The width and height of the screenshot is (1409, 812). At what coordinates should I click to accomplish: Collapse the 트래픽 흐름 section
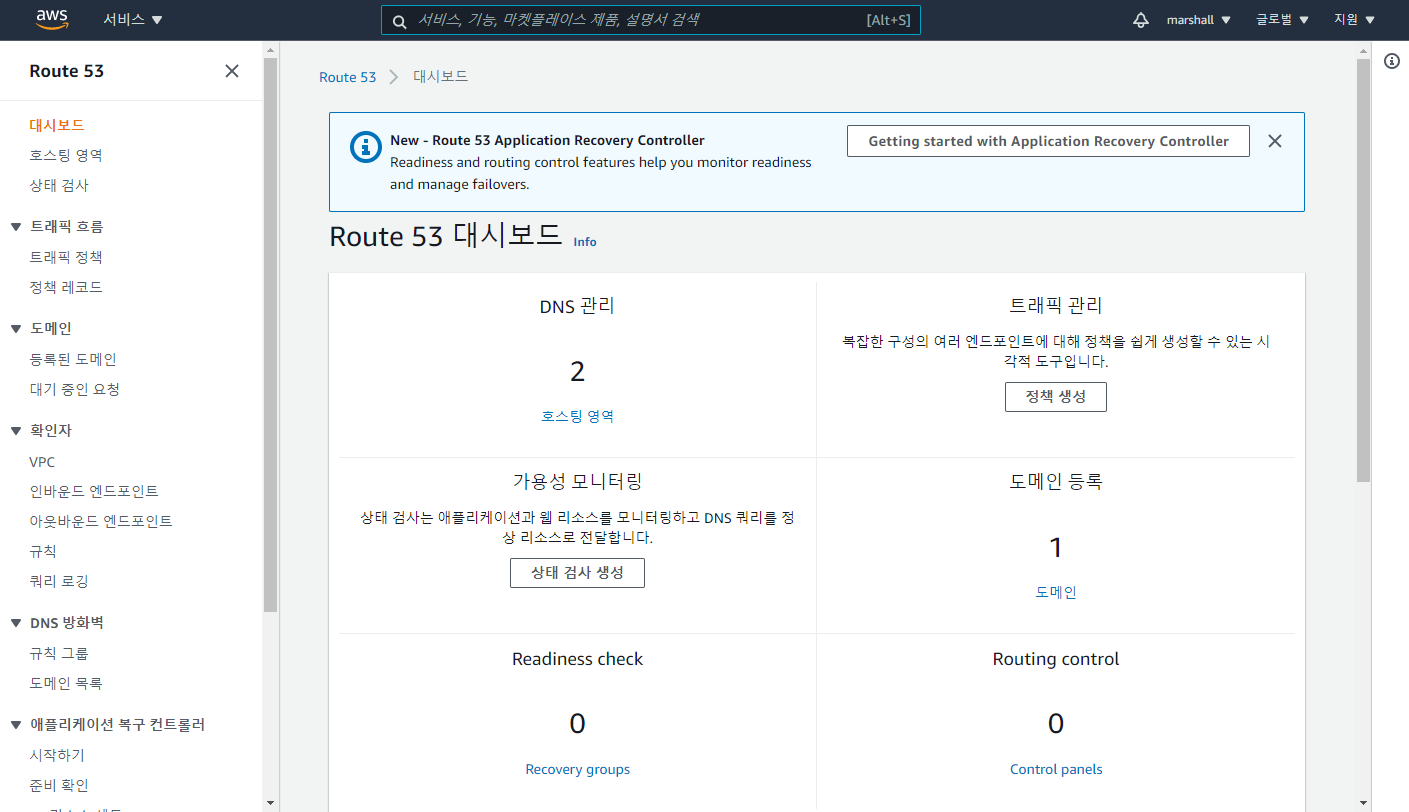(16, 227)
